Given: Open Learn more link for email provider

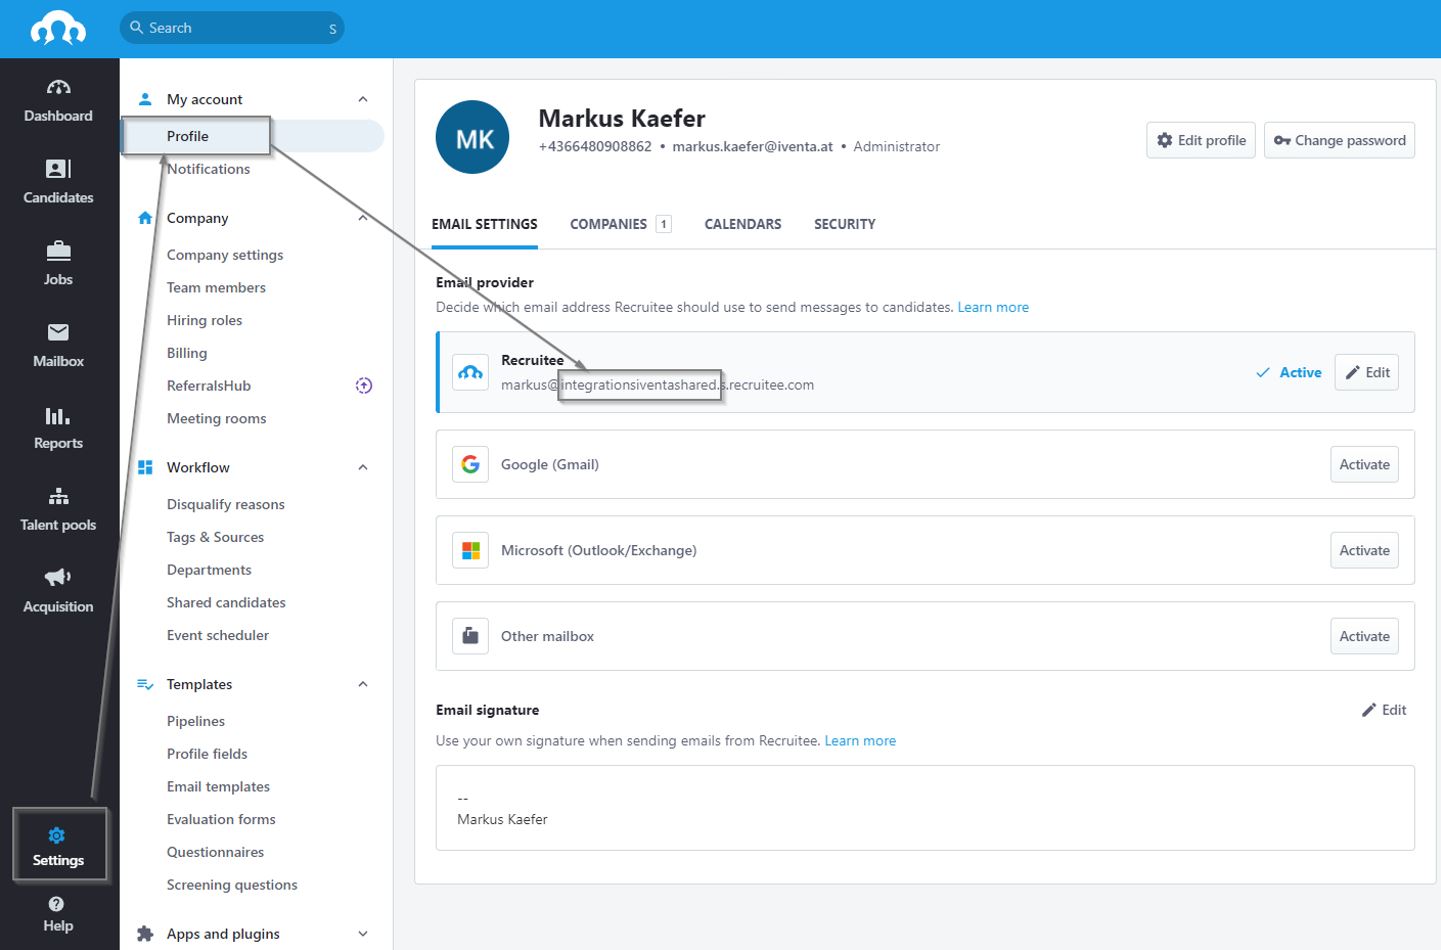Looking at the screenshot, I should point(993,307).
